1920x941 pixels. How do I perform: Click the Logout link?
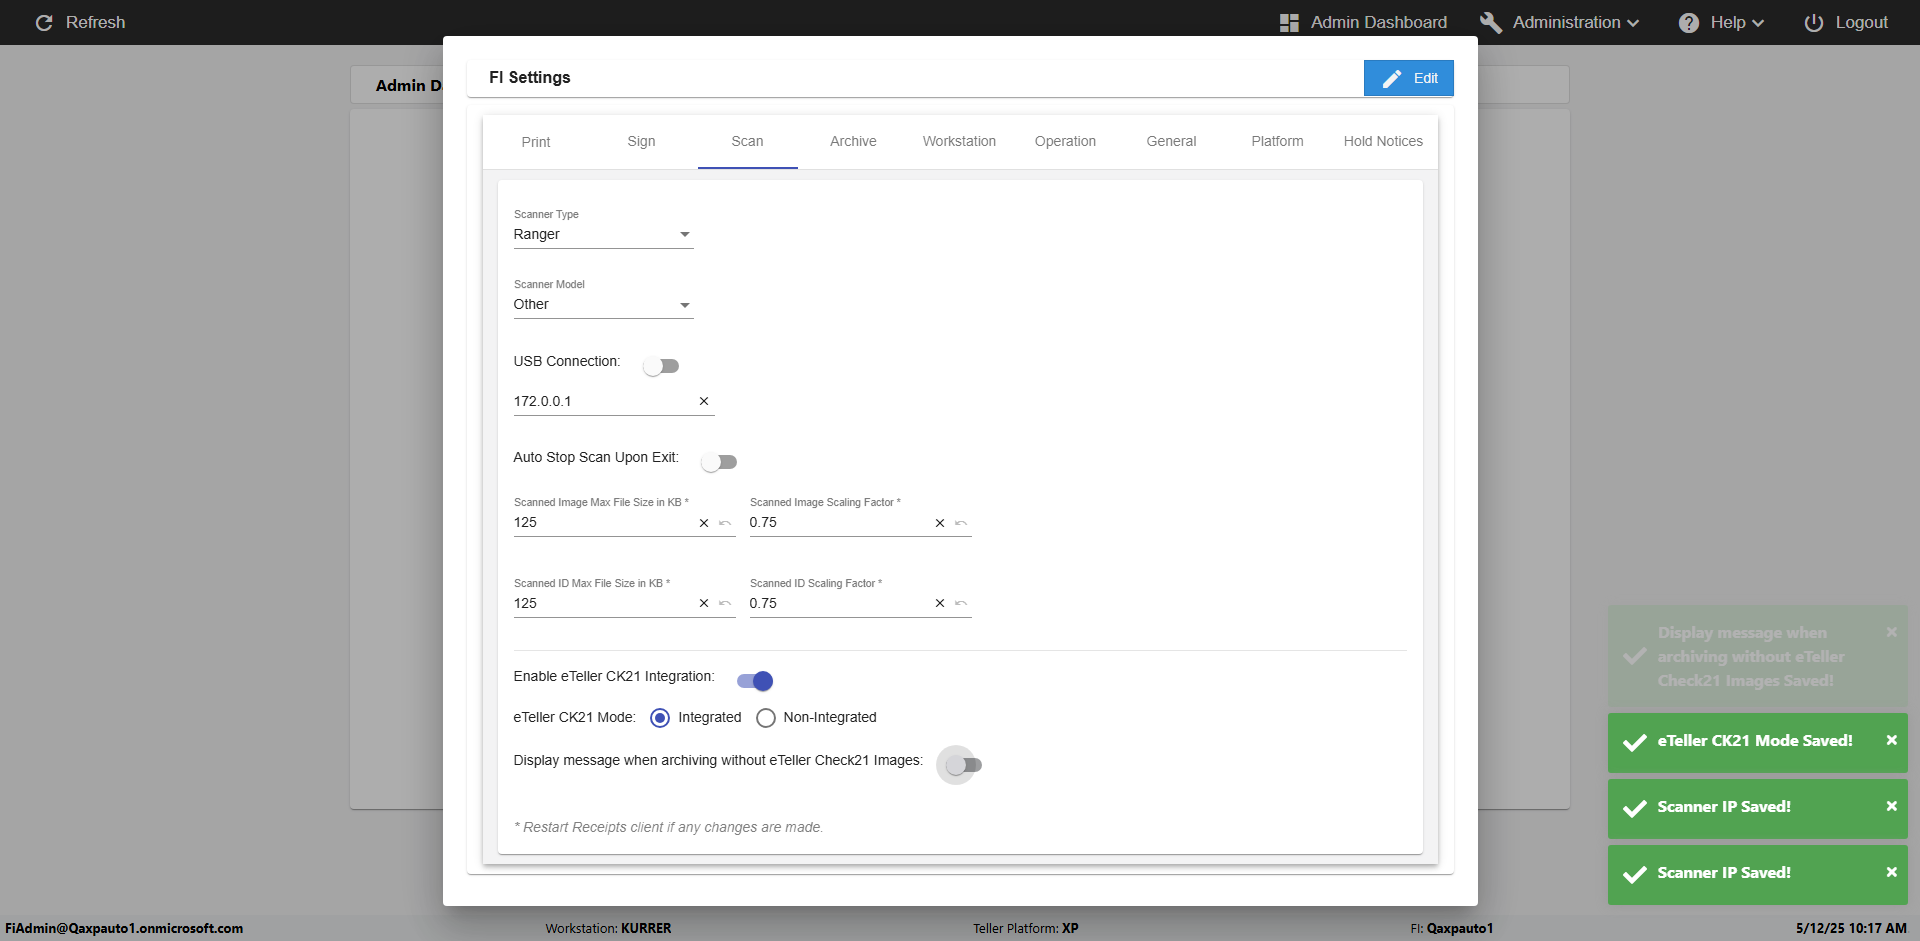pos(1846,22)
